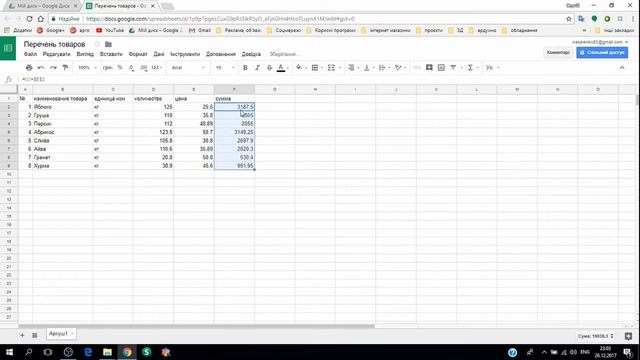
Task: Click the Коментарі button
Action: coord(558,53)
